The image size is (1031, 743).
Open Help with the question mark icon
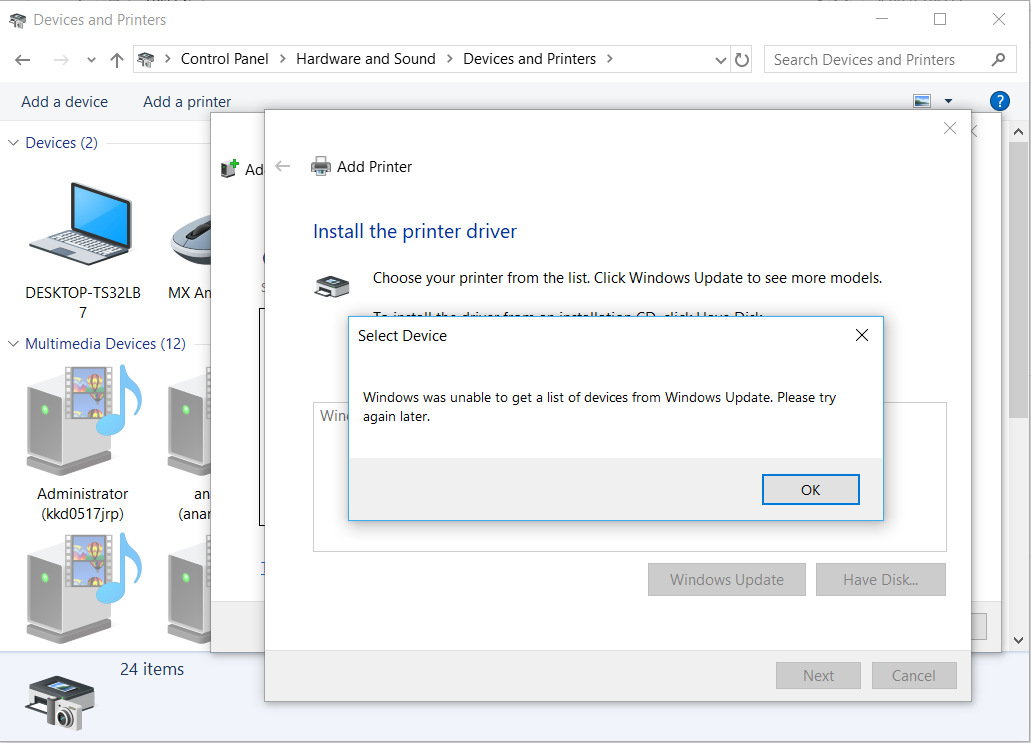tap(999, 101)
